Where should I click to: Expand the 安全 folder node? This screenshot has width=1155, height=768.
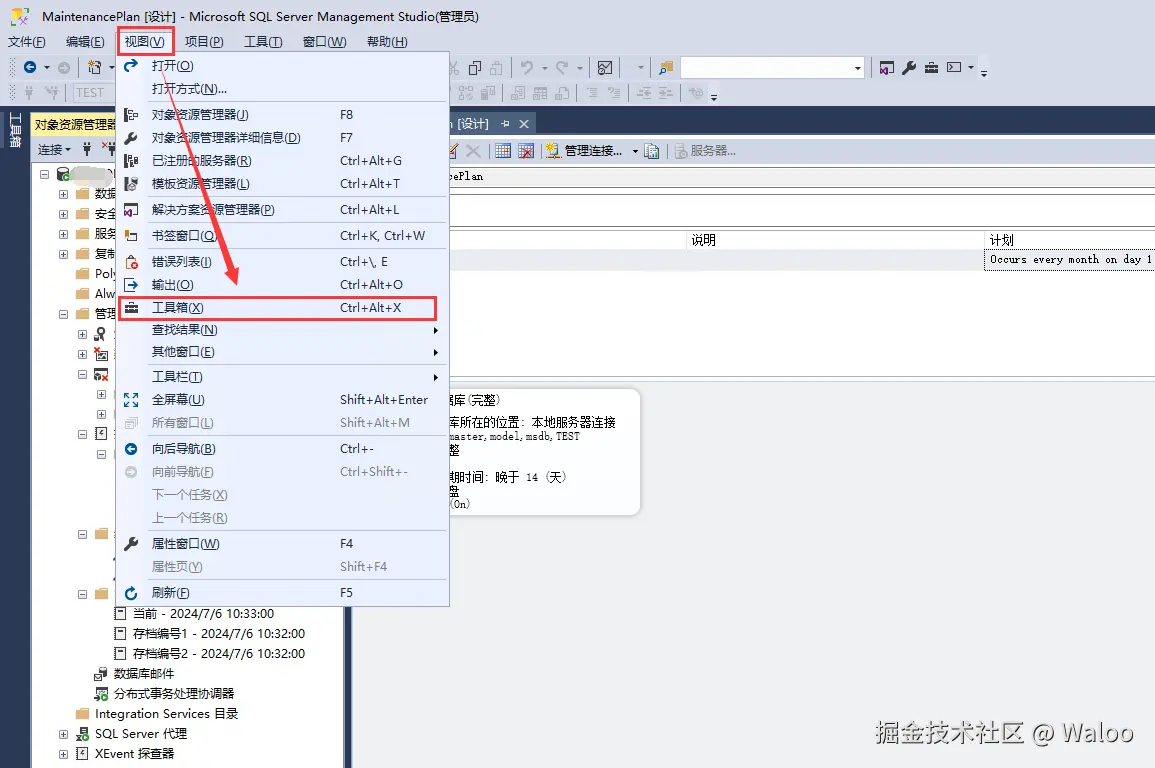(x=63, y=214)
